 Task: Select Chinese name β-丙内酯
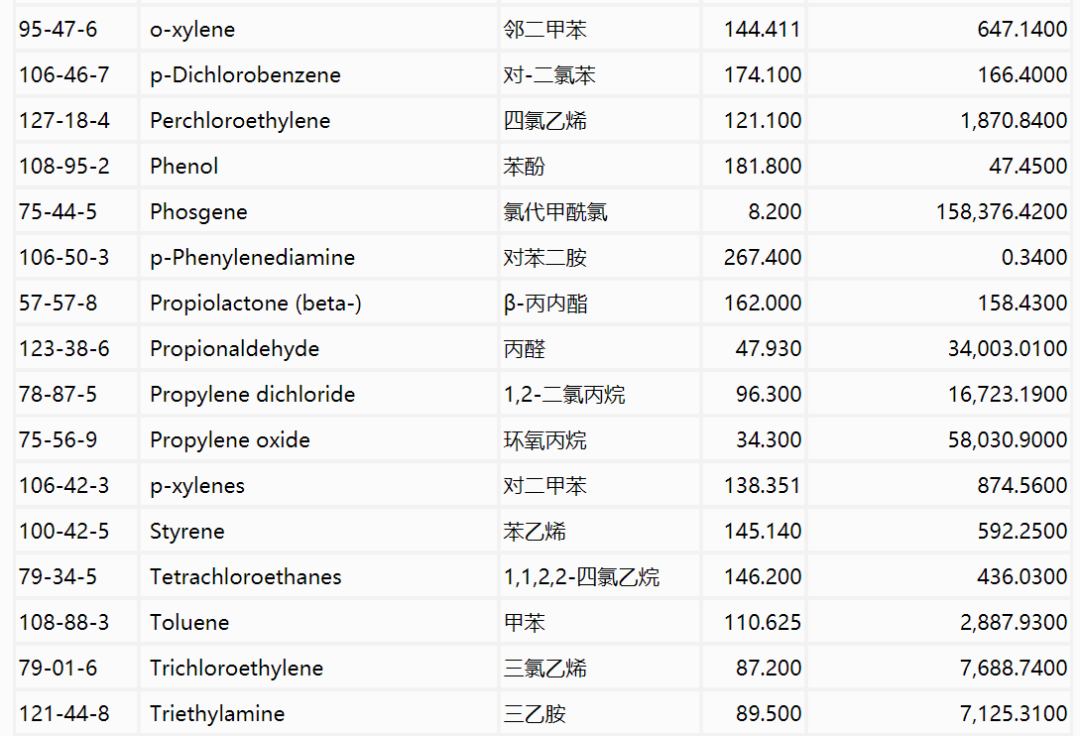pos(545,303)
